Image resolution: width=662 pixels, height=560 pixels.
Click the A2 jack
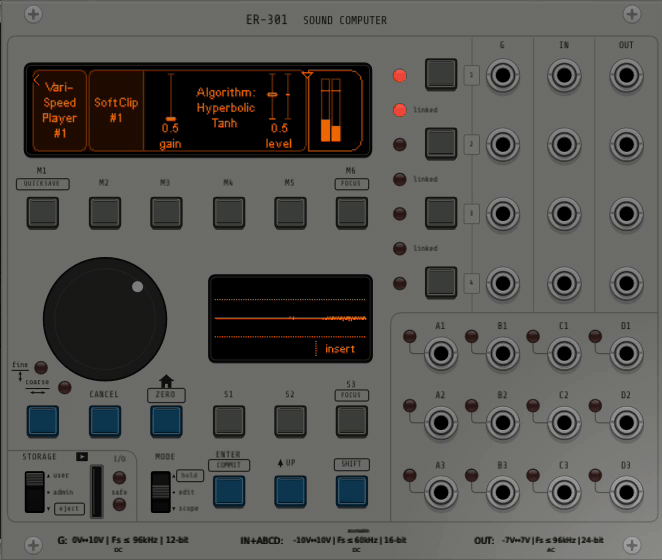(441, 422)
